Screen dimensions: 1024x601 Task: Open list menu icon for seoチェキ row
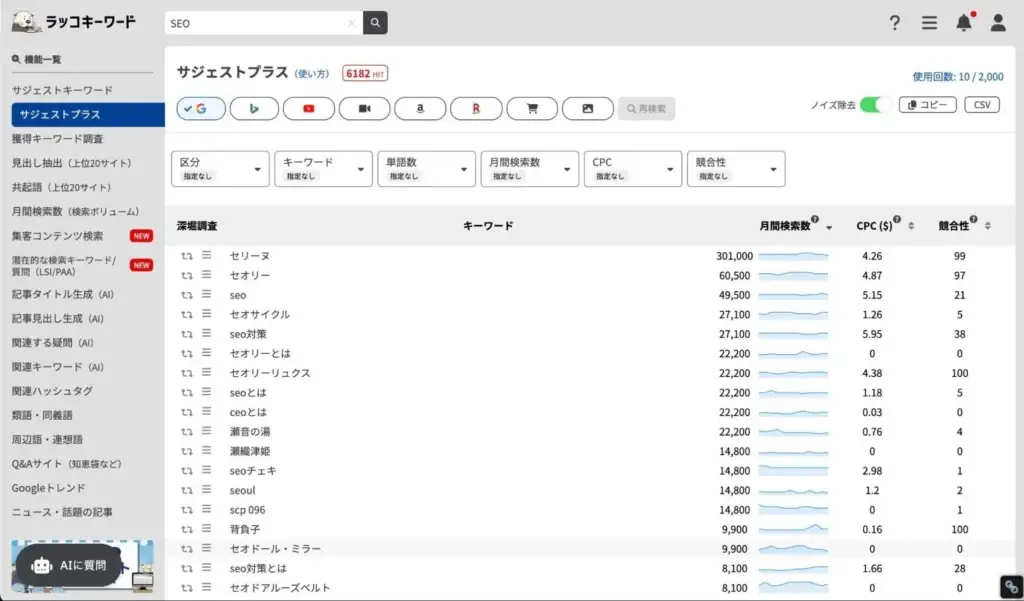206,470
